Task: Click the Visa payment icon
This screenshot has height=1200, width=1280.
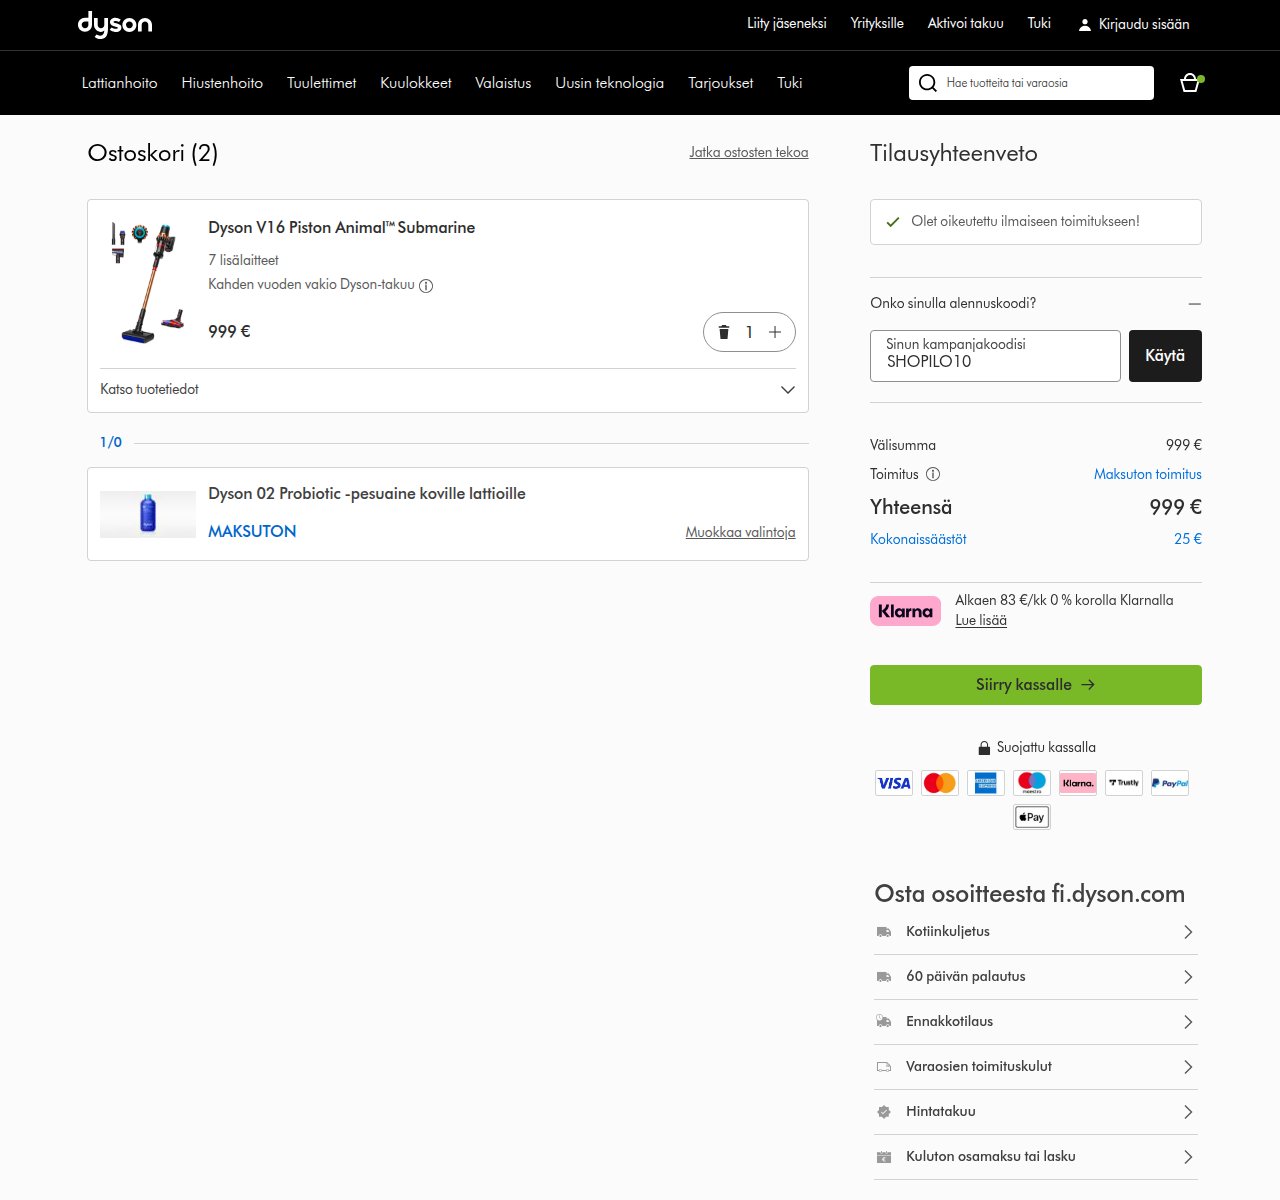Action: (894, 783)
